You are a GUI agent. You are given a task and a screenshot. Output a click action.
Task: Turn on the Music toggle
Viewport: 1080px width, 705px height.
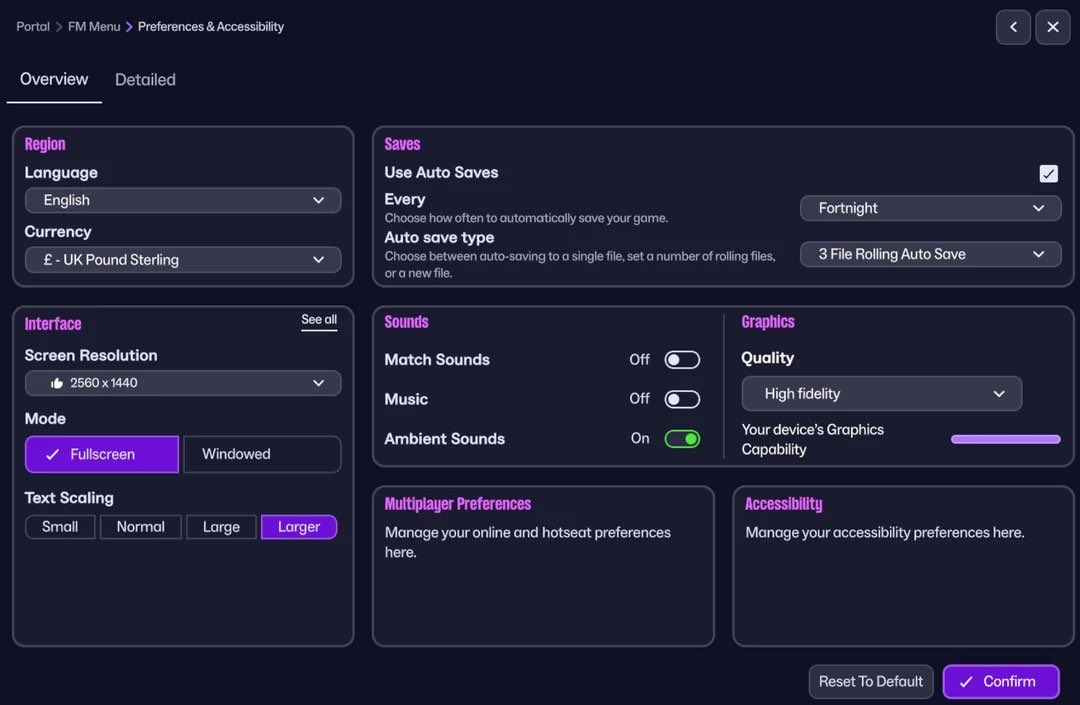(x=682, y=399)
